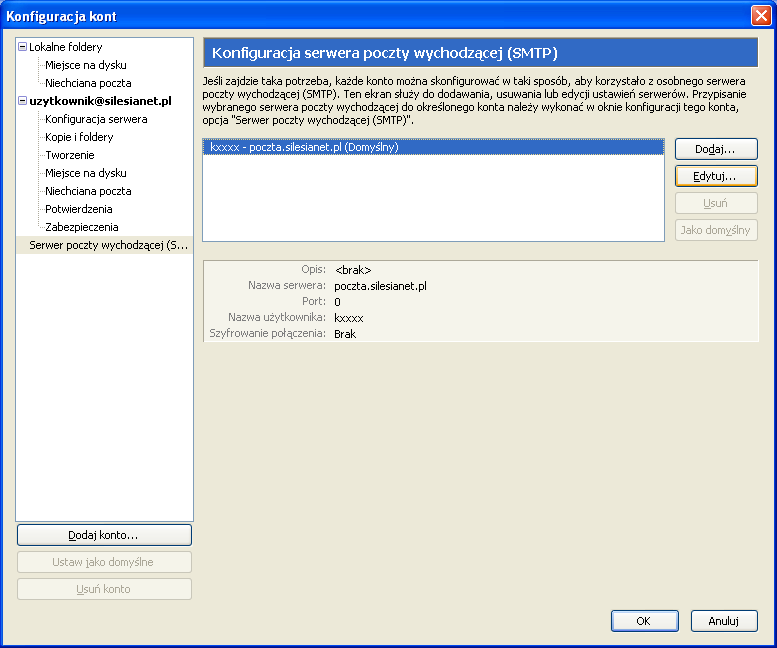Collapse the Lokalne foldery tree node
The image size is (777, 648).
tap(23, 47)
